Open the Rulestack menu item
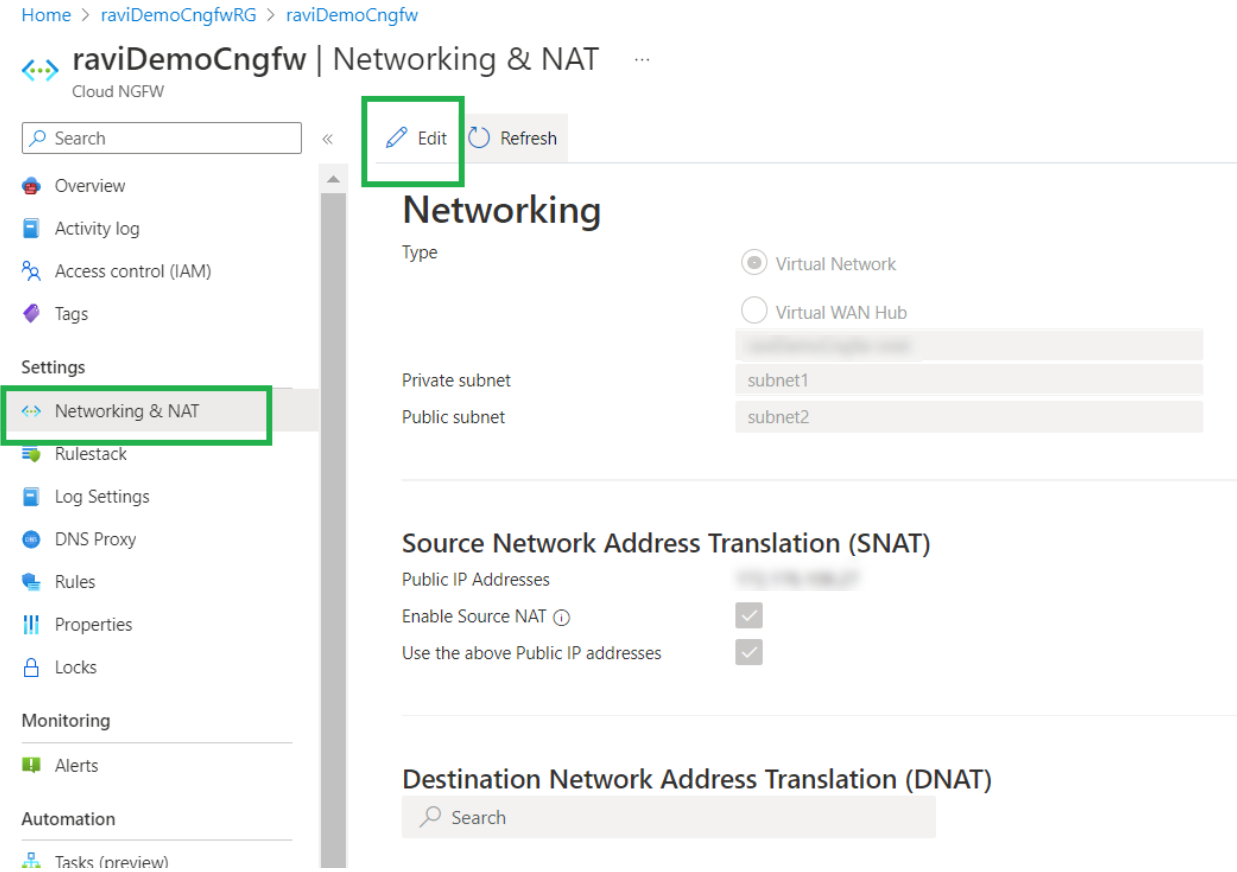This screenshot has height=872, width=1237. click(x=90, y=454)
